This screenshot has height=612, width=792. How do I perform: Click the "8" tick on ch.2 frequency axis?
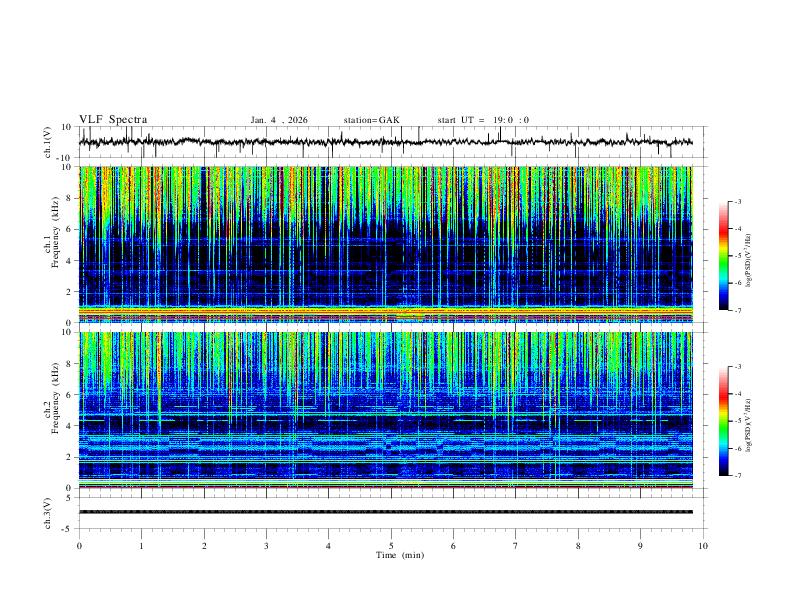(71, 364)
